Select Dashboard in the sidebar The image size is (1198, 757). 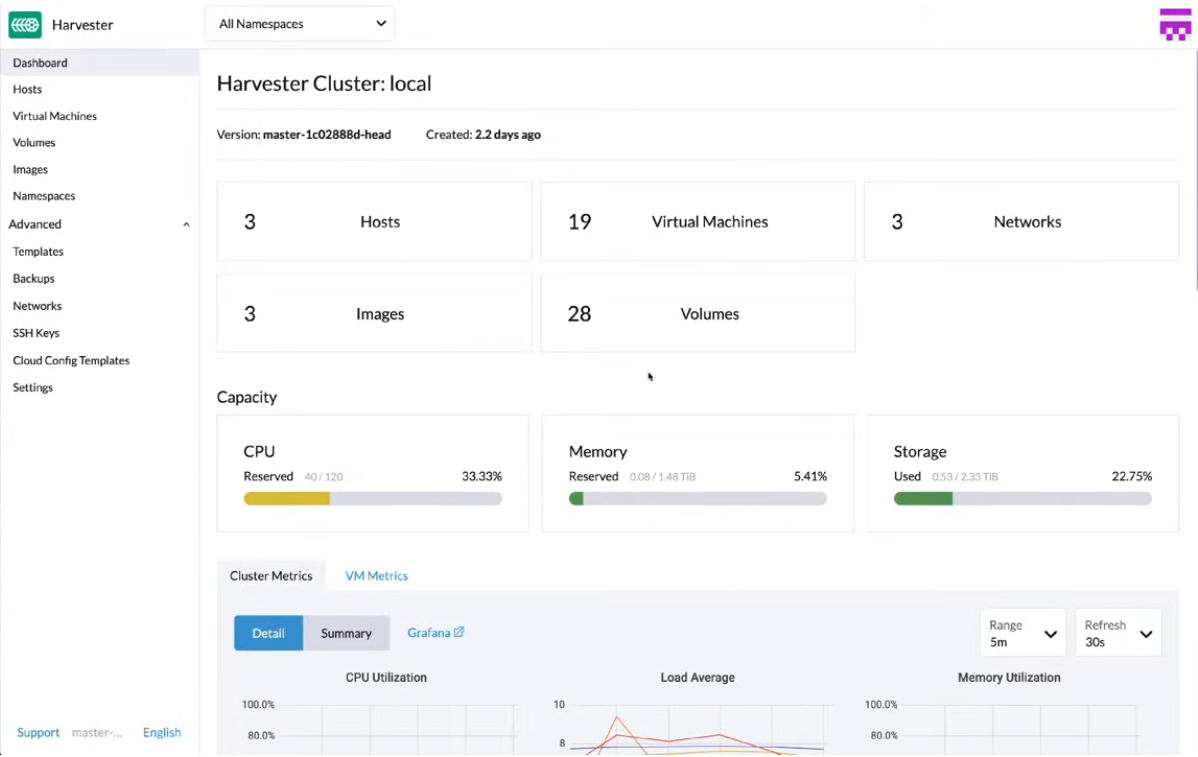[100, 63]
